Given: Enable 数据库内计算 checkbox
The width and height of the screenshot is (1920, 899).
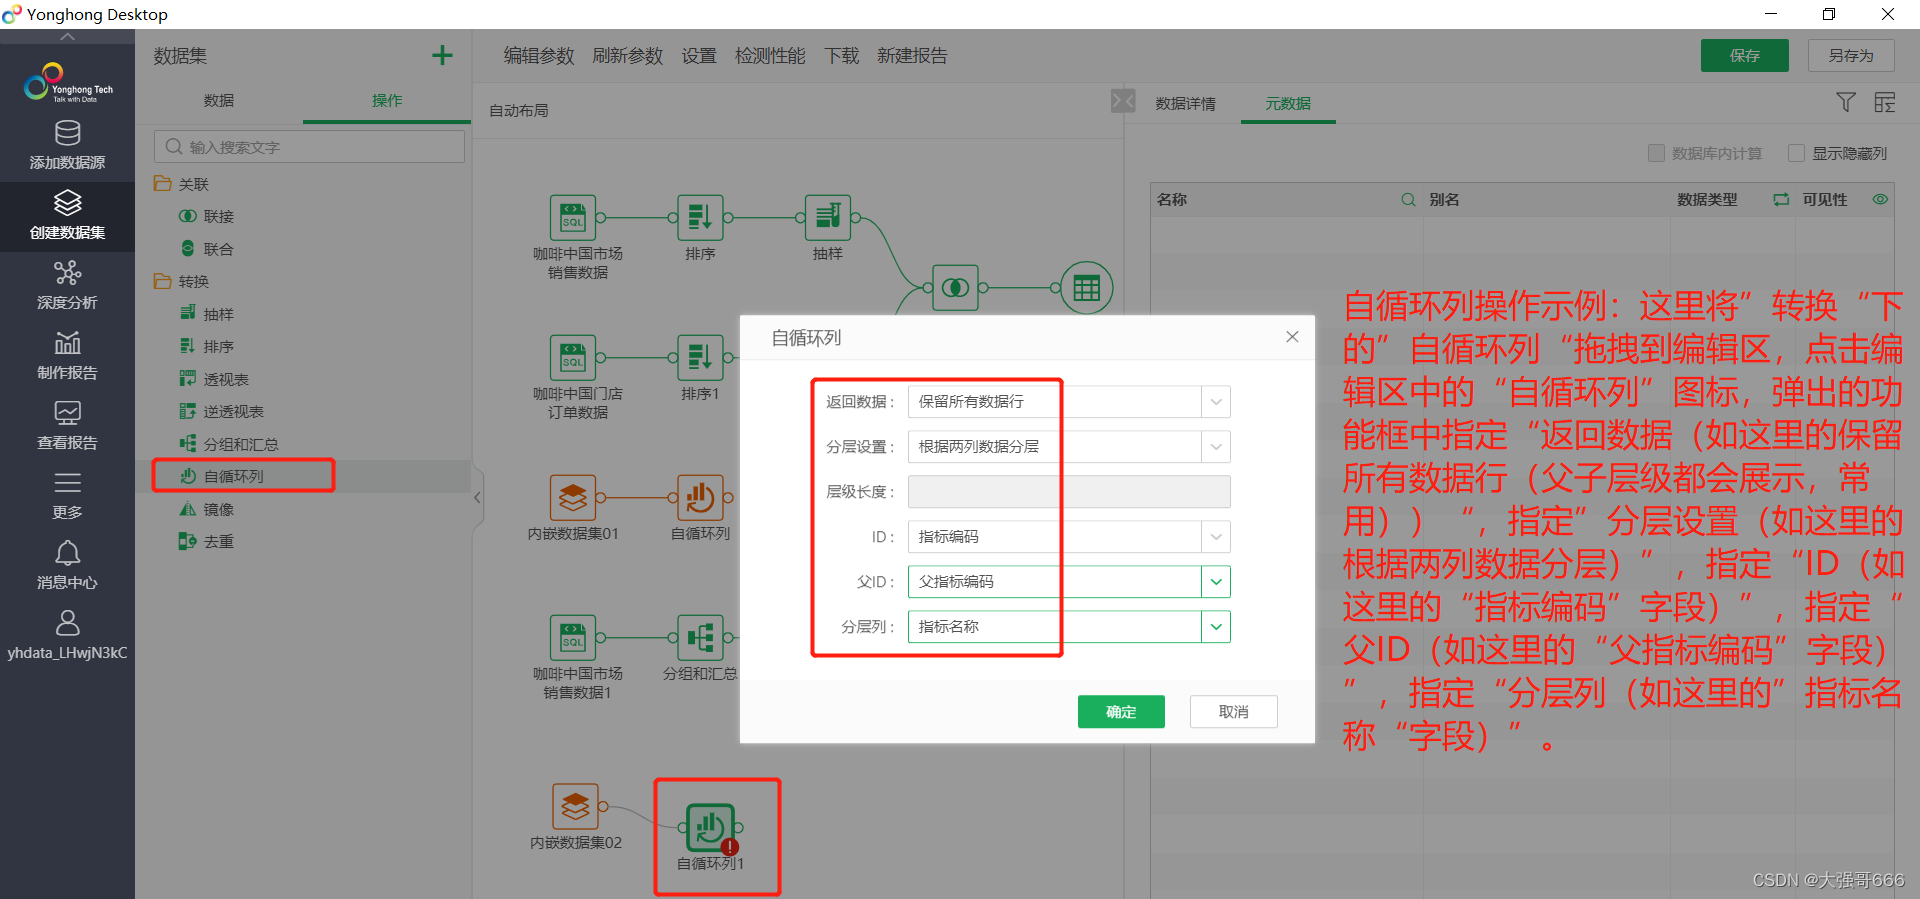Looking at the screenshot, I should [x=1656, y=153].
